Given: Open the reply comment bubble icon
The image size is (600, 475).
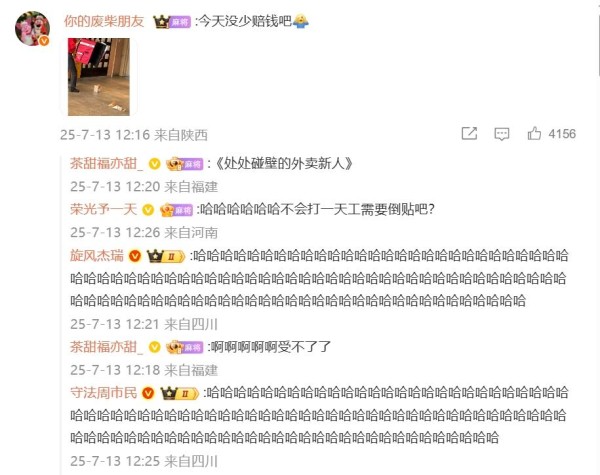Looking at the screenshot, I should pos(501,134).
